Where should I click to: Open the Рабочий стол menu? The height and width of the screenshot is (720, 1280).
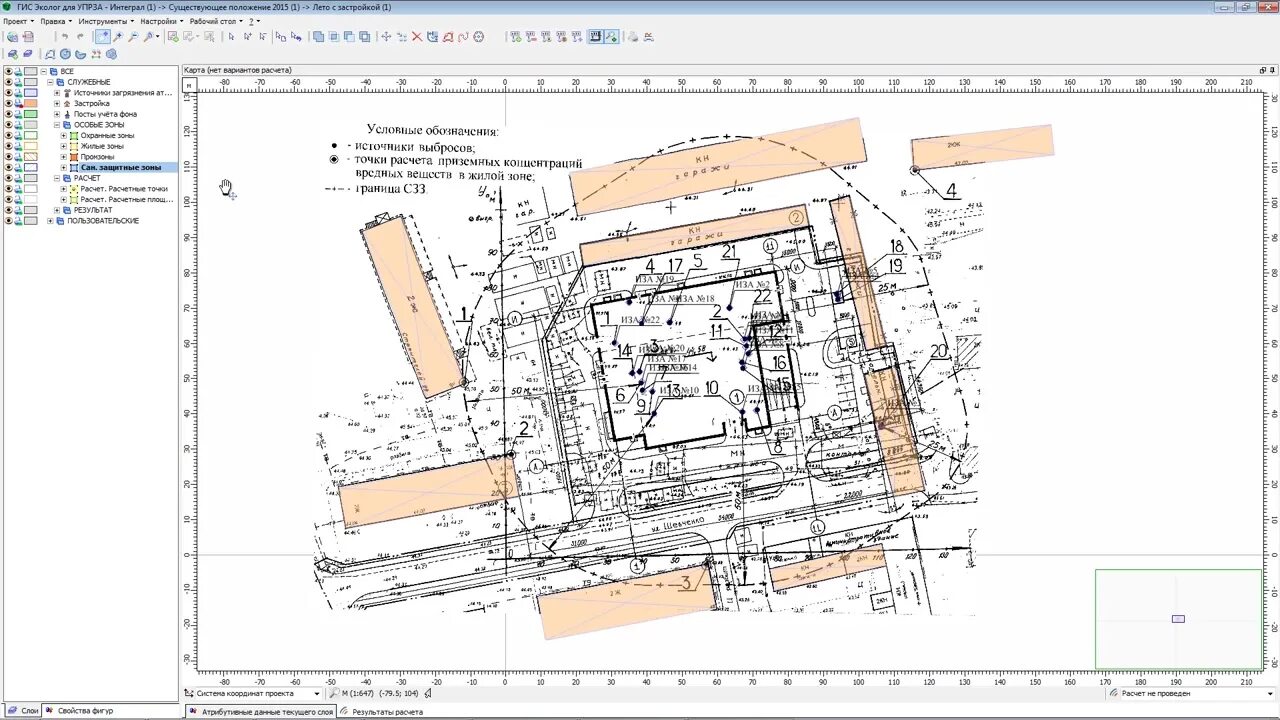[215, 21]
